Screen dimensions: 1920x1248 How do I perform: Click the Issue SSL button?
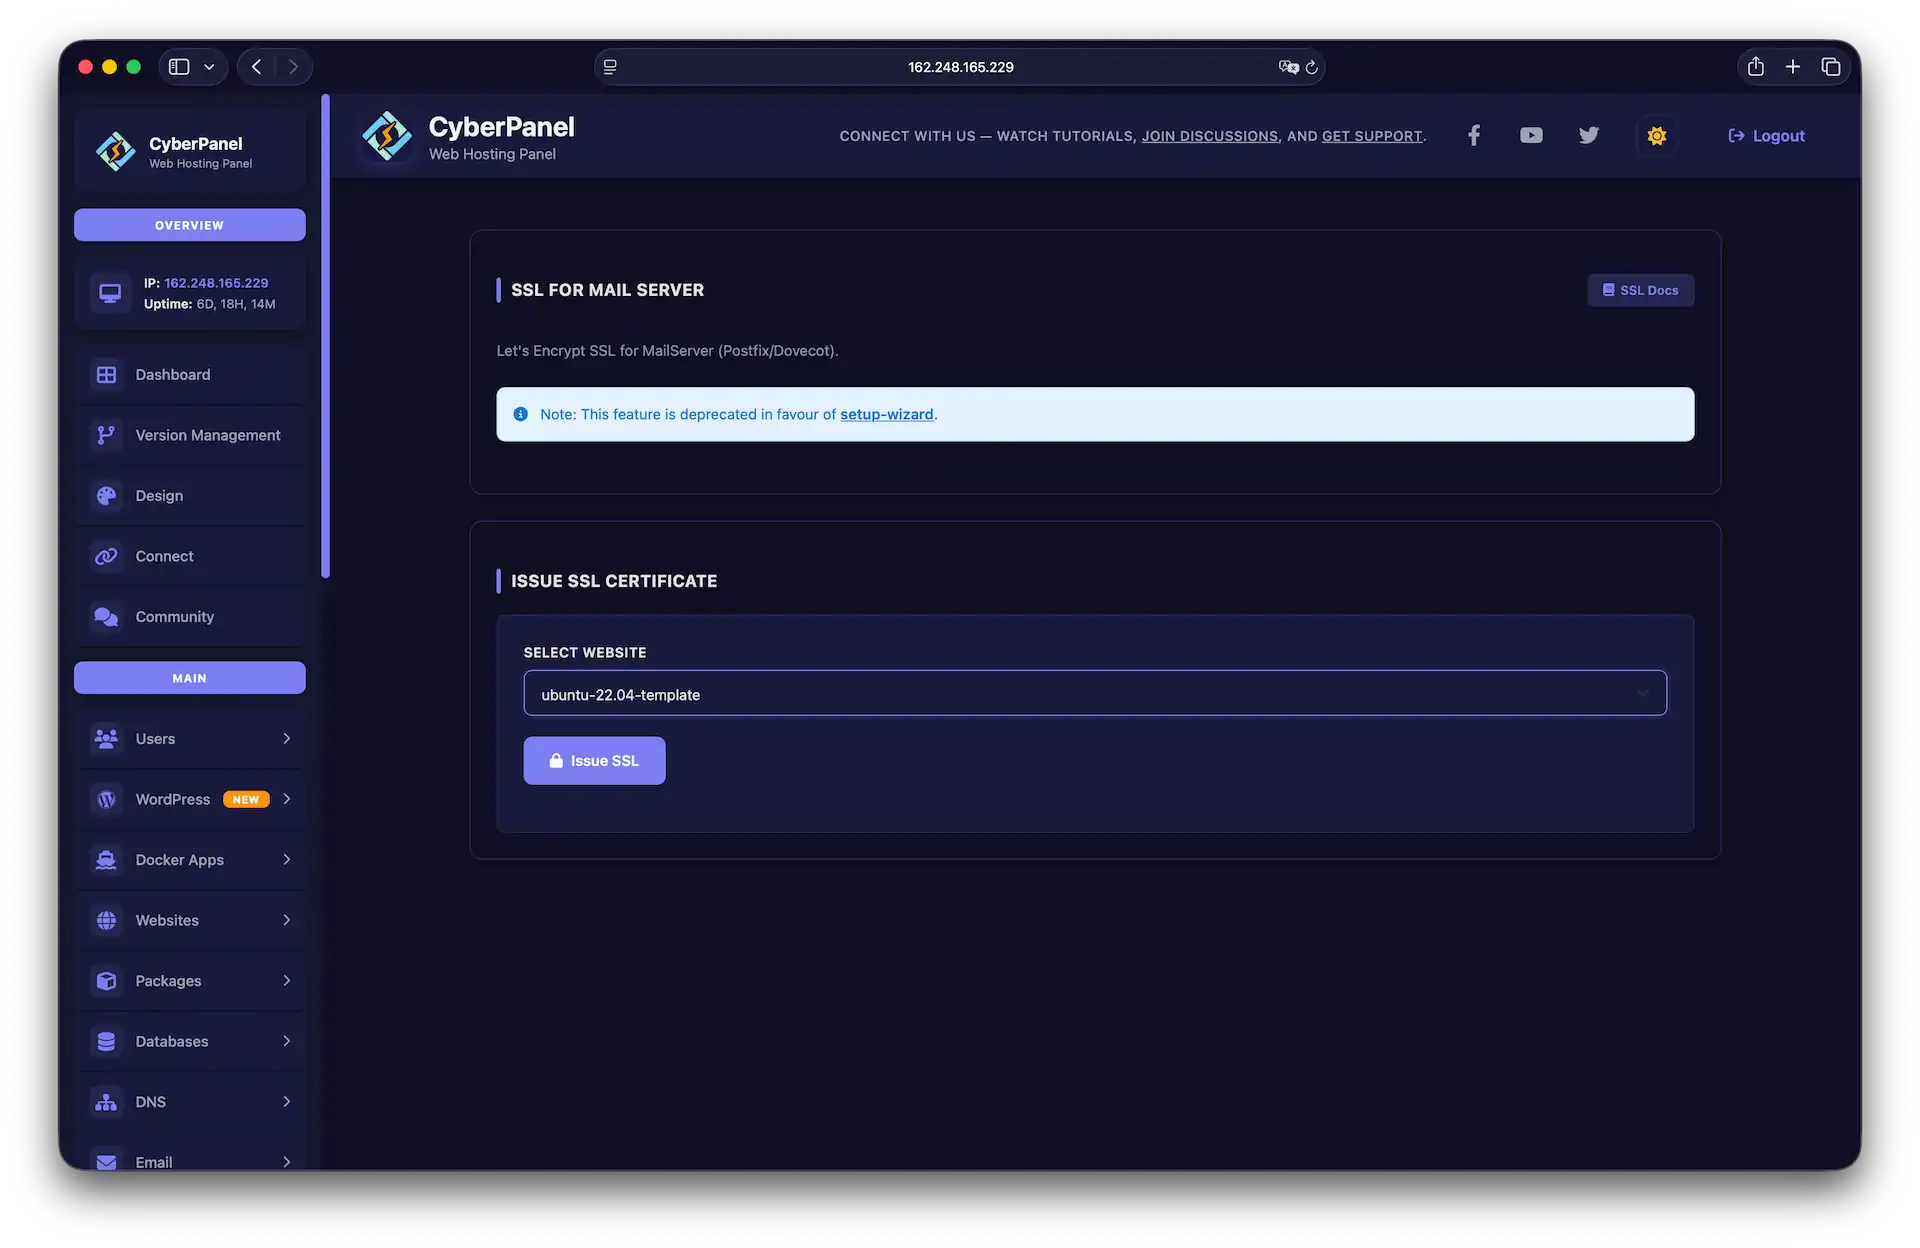594,760
